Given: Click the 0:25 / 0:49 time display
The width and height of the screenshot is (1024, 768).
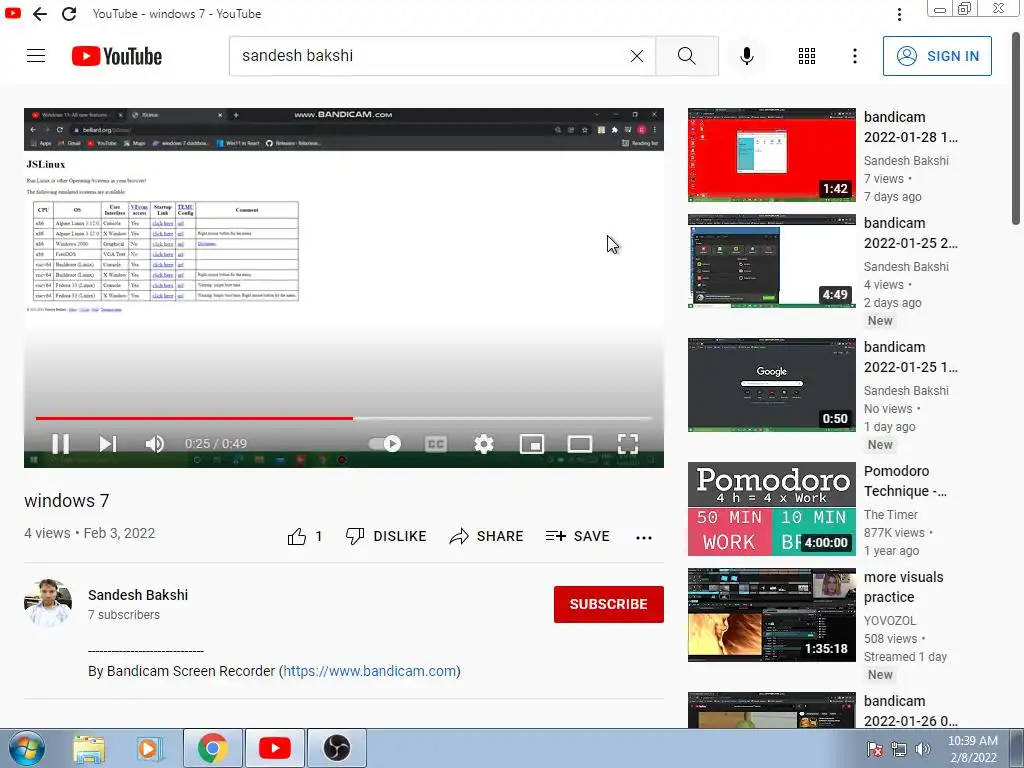Looking at the screenshot, I should [x=216, y=444].
